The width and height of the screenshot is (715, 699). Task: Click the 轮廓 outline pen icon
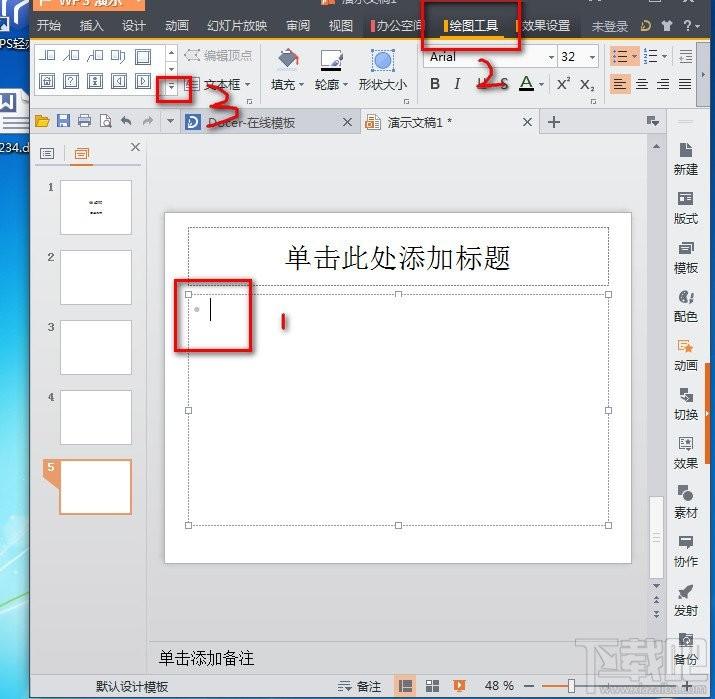pos(331,61)
